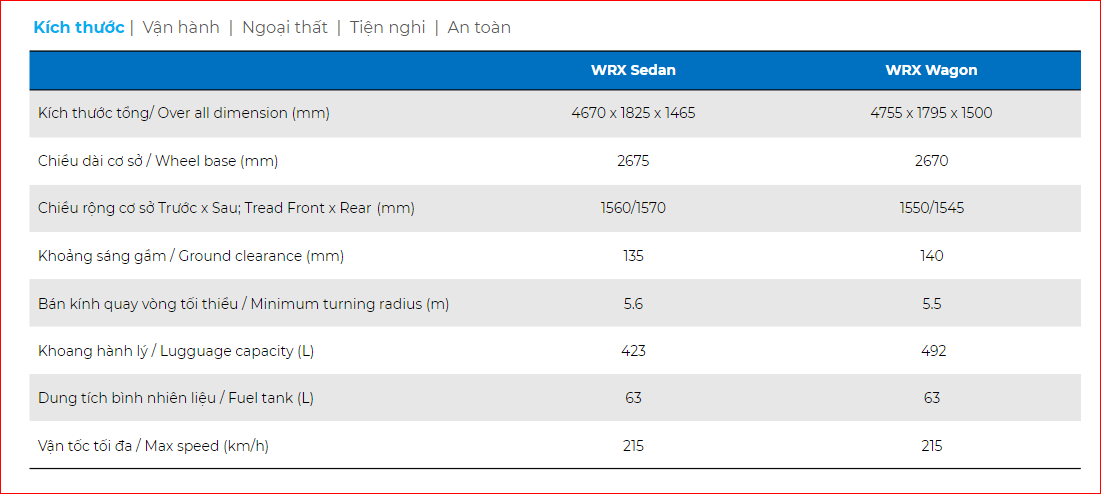Open the Ngoại thất tab

[x=284, y=27]
